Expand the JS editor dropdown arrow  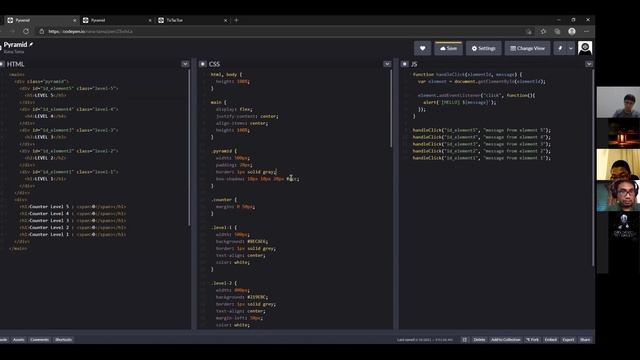coord(589,64)
